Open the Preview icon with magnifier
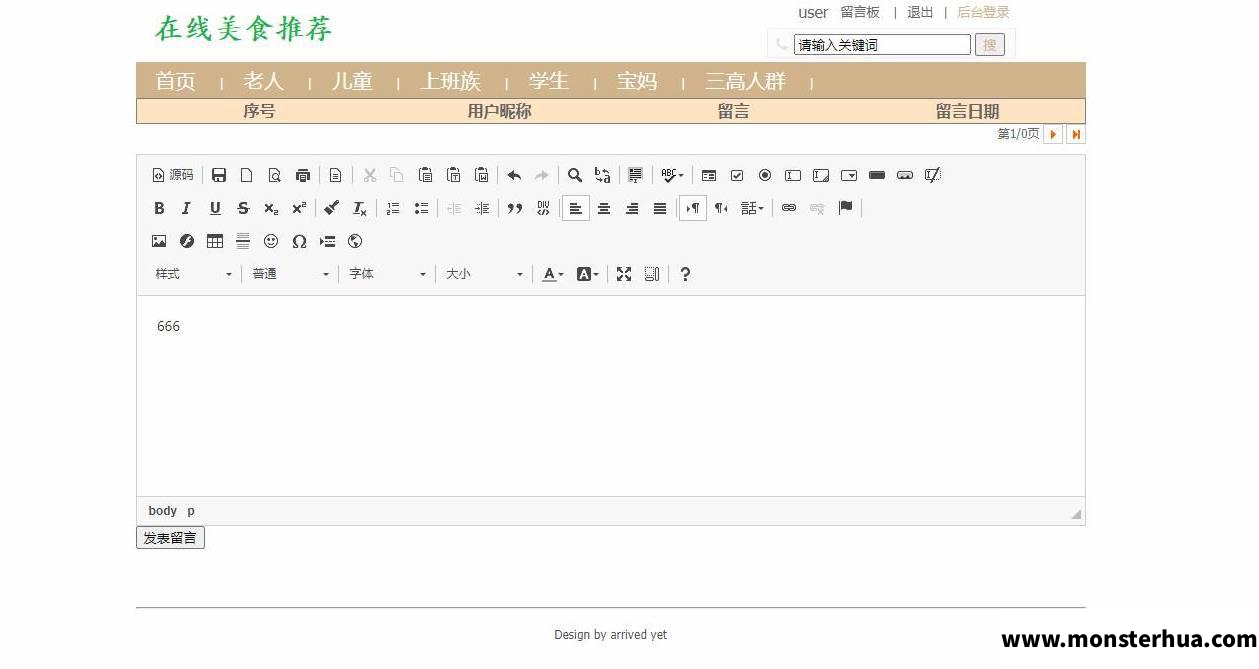The width and height of the screenshot is (1259, 669). coord(275,175)
